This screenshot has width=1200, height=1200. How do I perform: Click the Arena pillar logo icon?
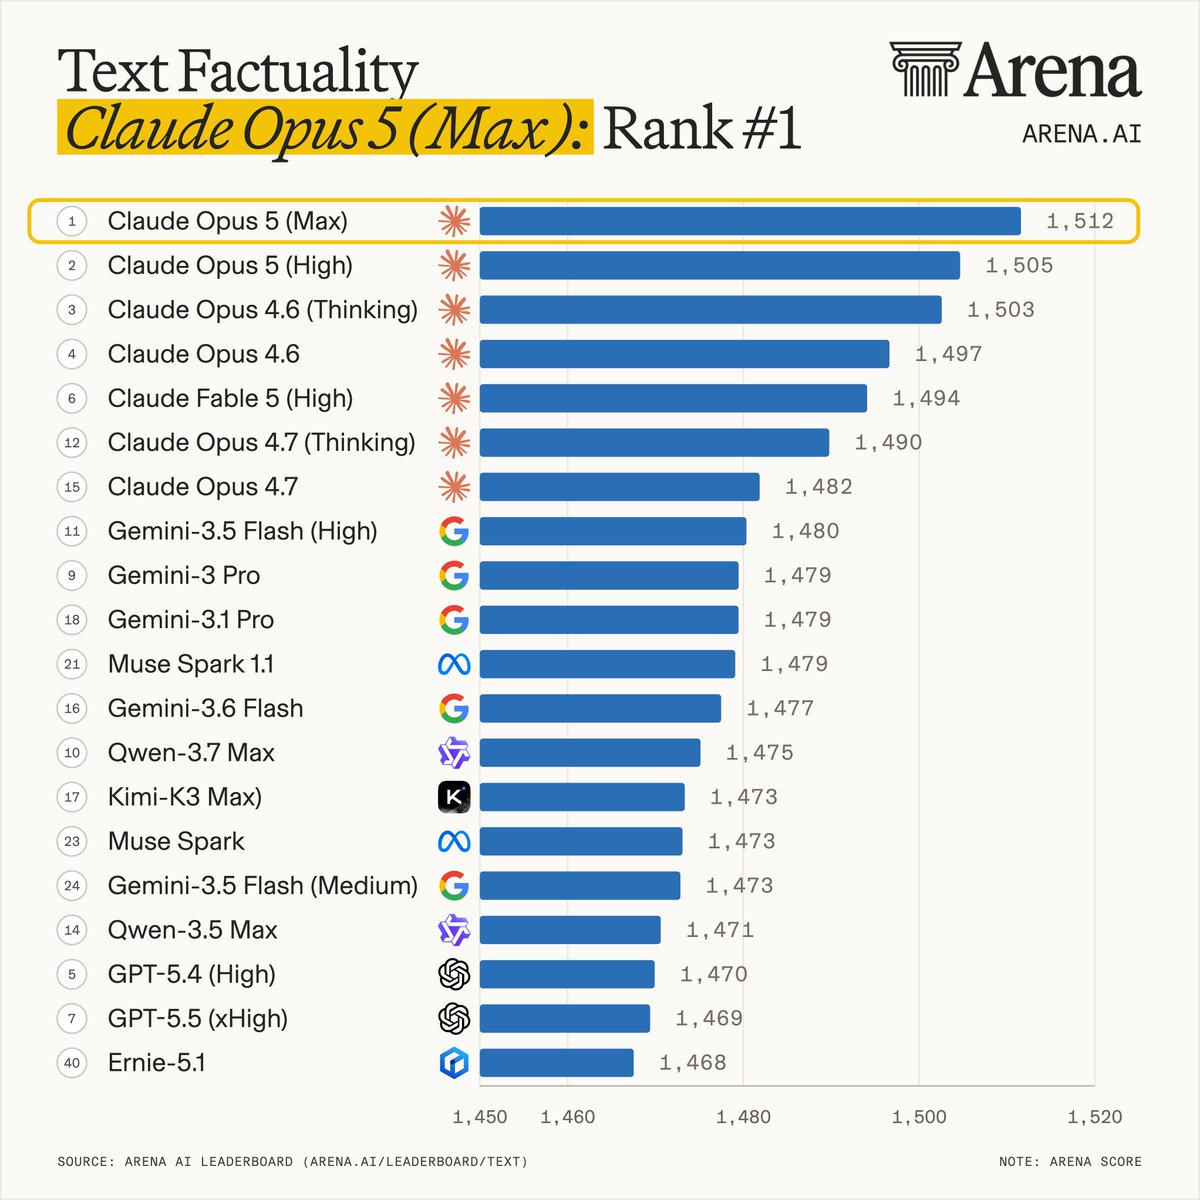pos(925,69)
